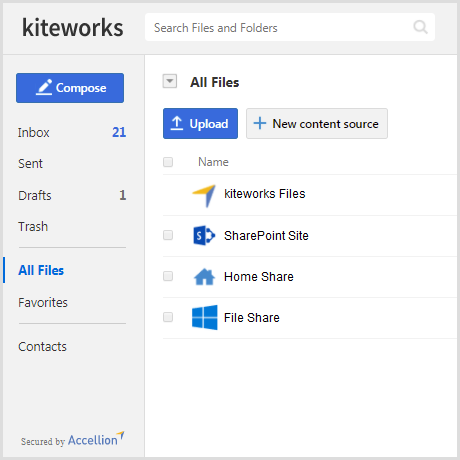Check the SharePoint Site checkbox
This screenshot has height=460, width=460.
tap(168, 235)
